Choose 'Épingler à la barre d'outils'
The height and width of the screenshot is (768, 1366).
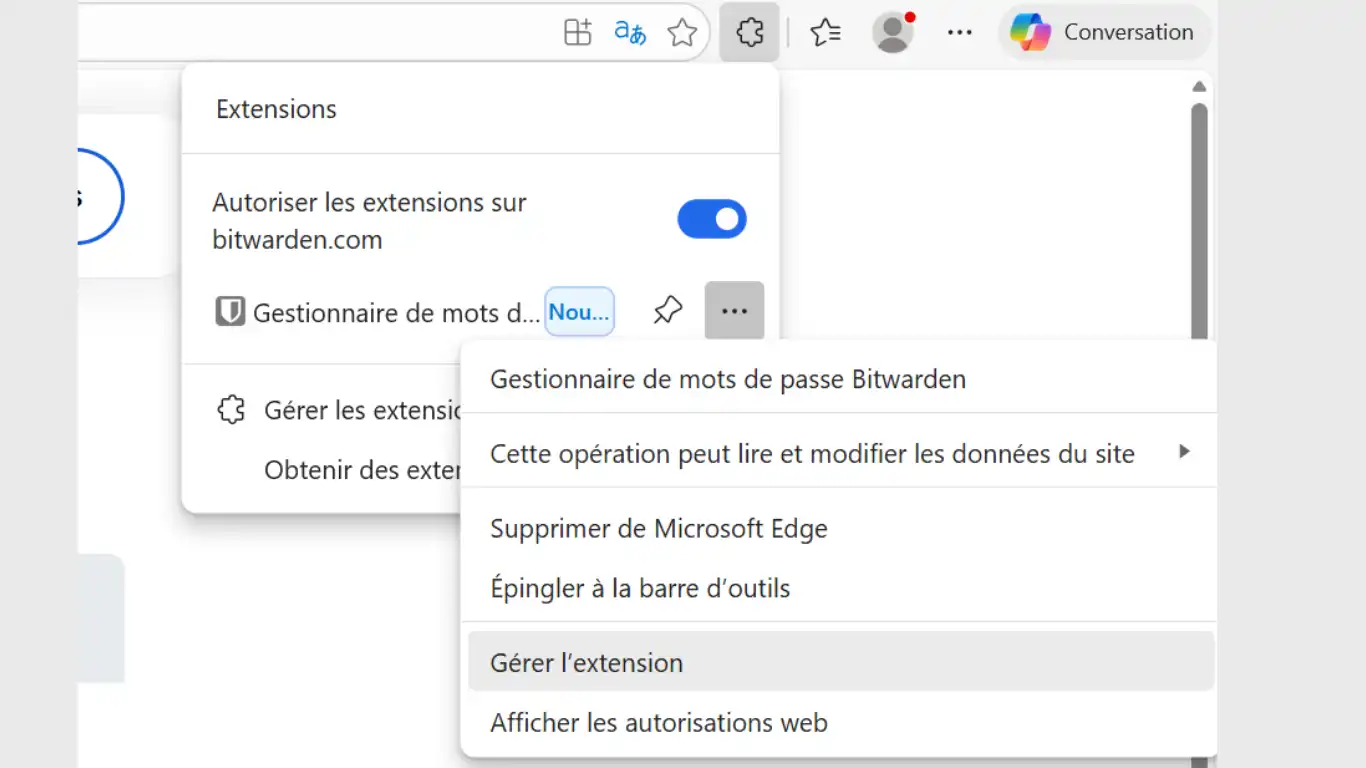(640, 588)
